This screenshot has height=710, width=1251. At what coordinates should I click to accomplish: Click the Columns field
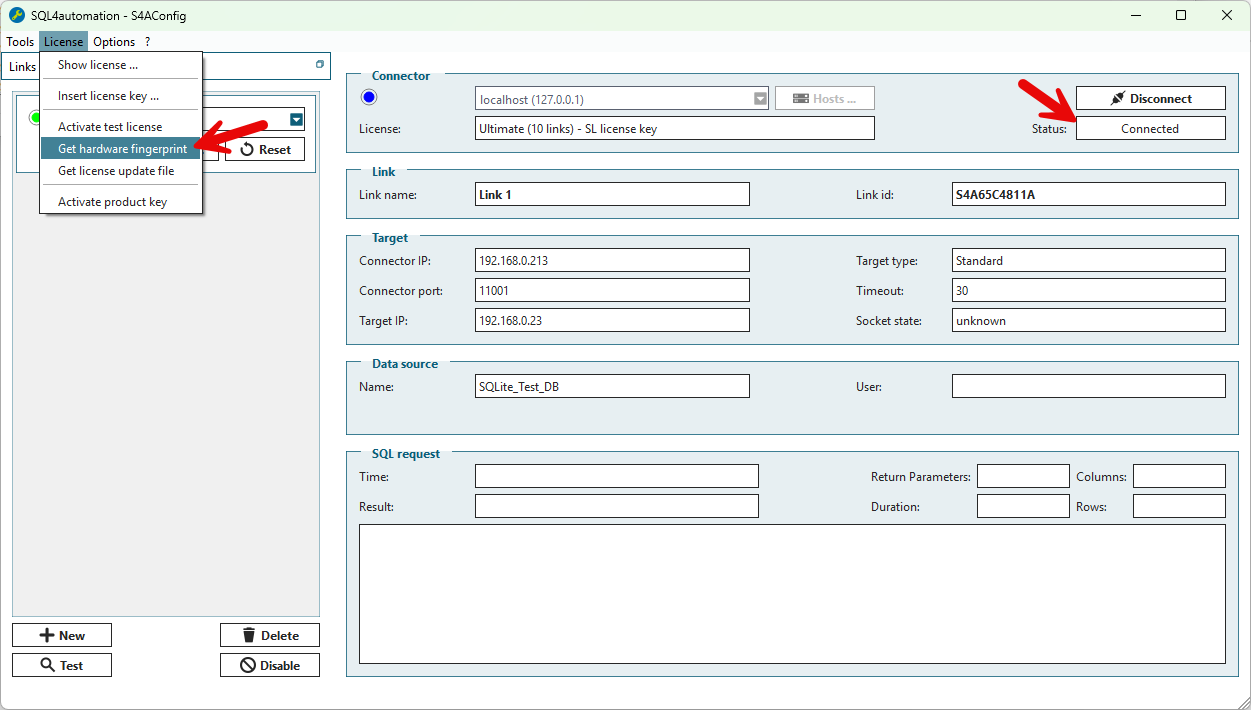click(x=1179, y=476)
